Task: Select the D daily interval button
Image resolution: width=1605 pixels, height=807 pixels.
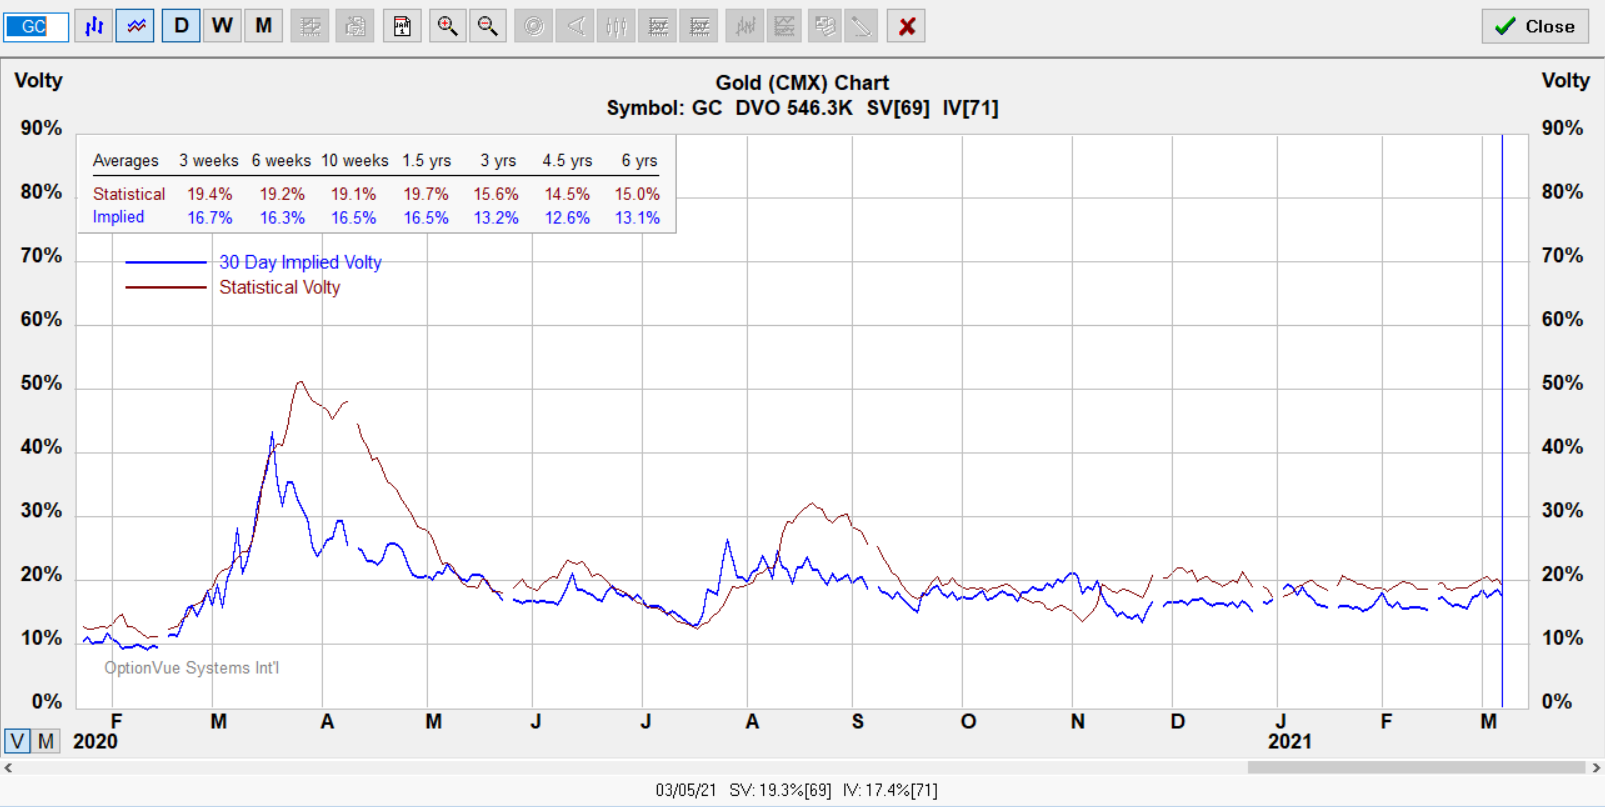Action: pyautogui.click(x=181, y=26)
